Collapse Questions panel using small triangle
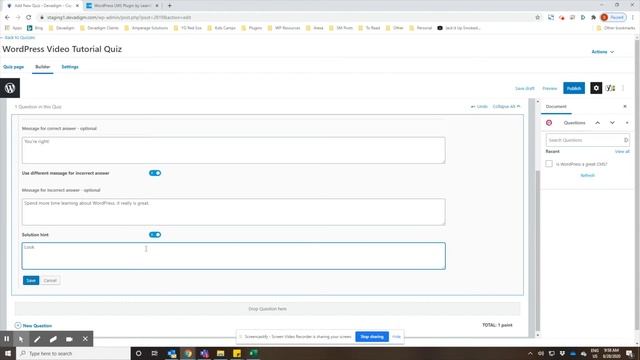This screenshot has height=360, width=640. [627, 123]
